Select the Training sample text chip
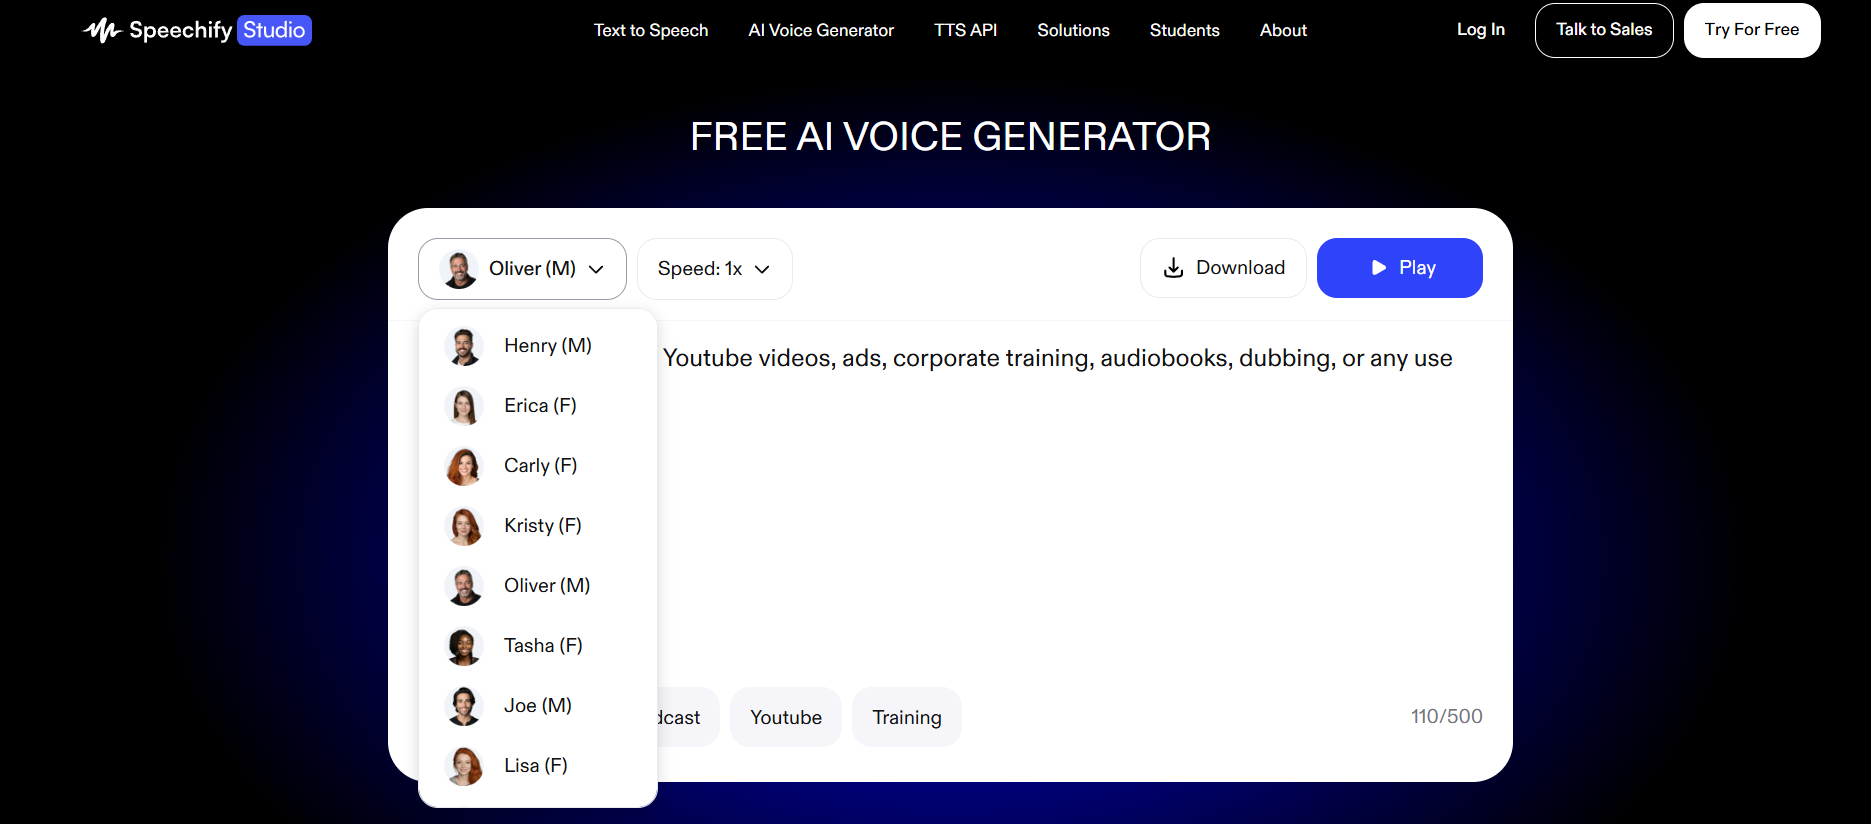 (x=907, y=717)
